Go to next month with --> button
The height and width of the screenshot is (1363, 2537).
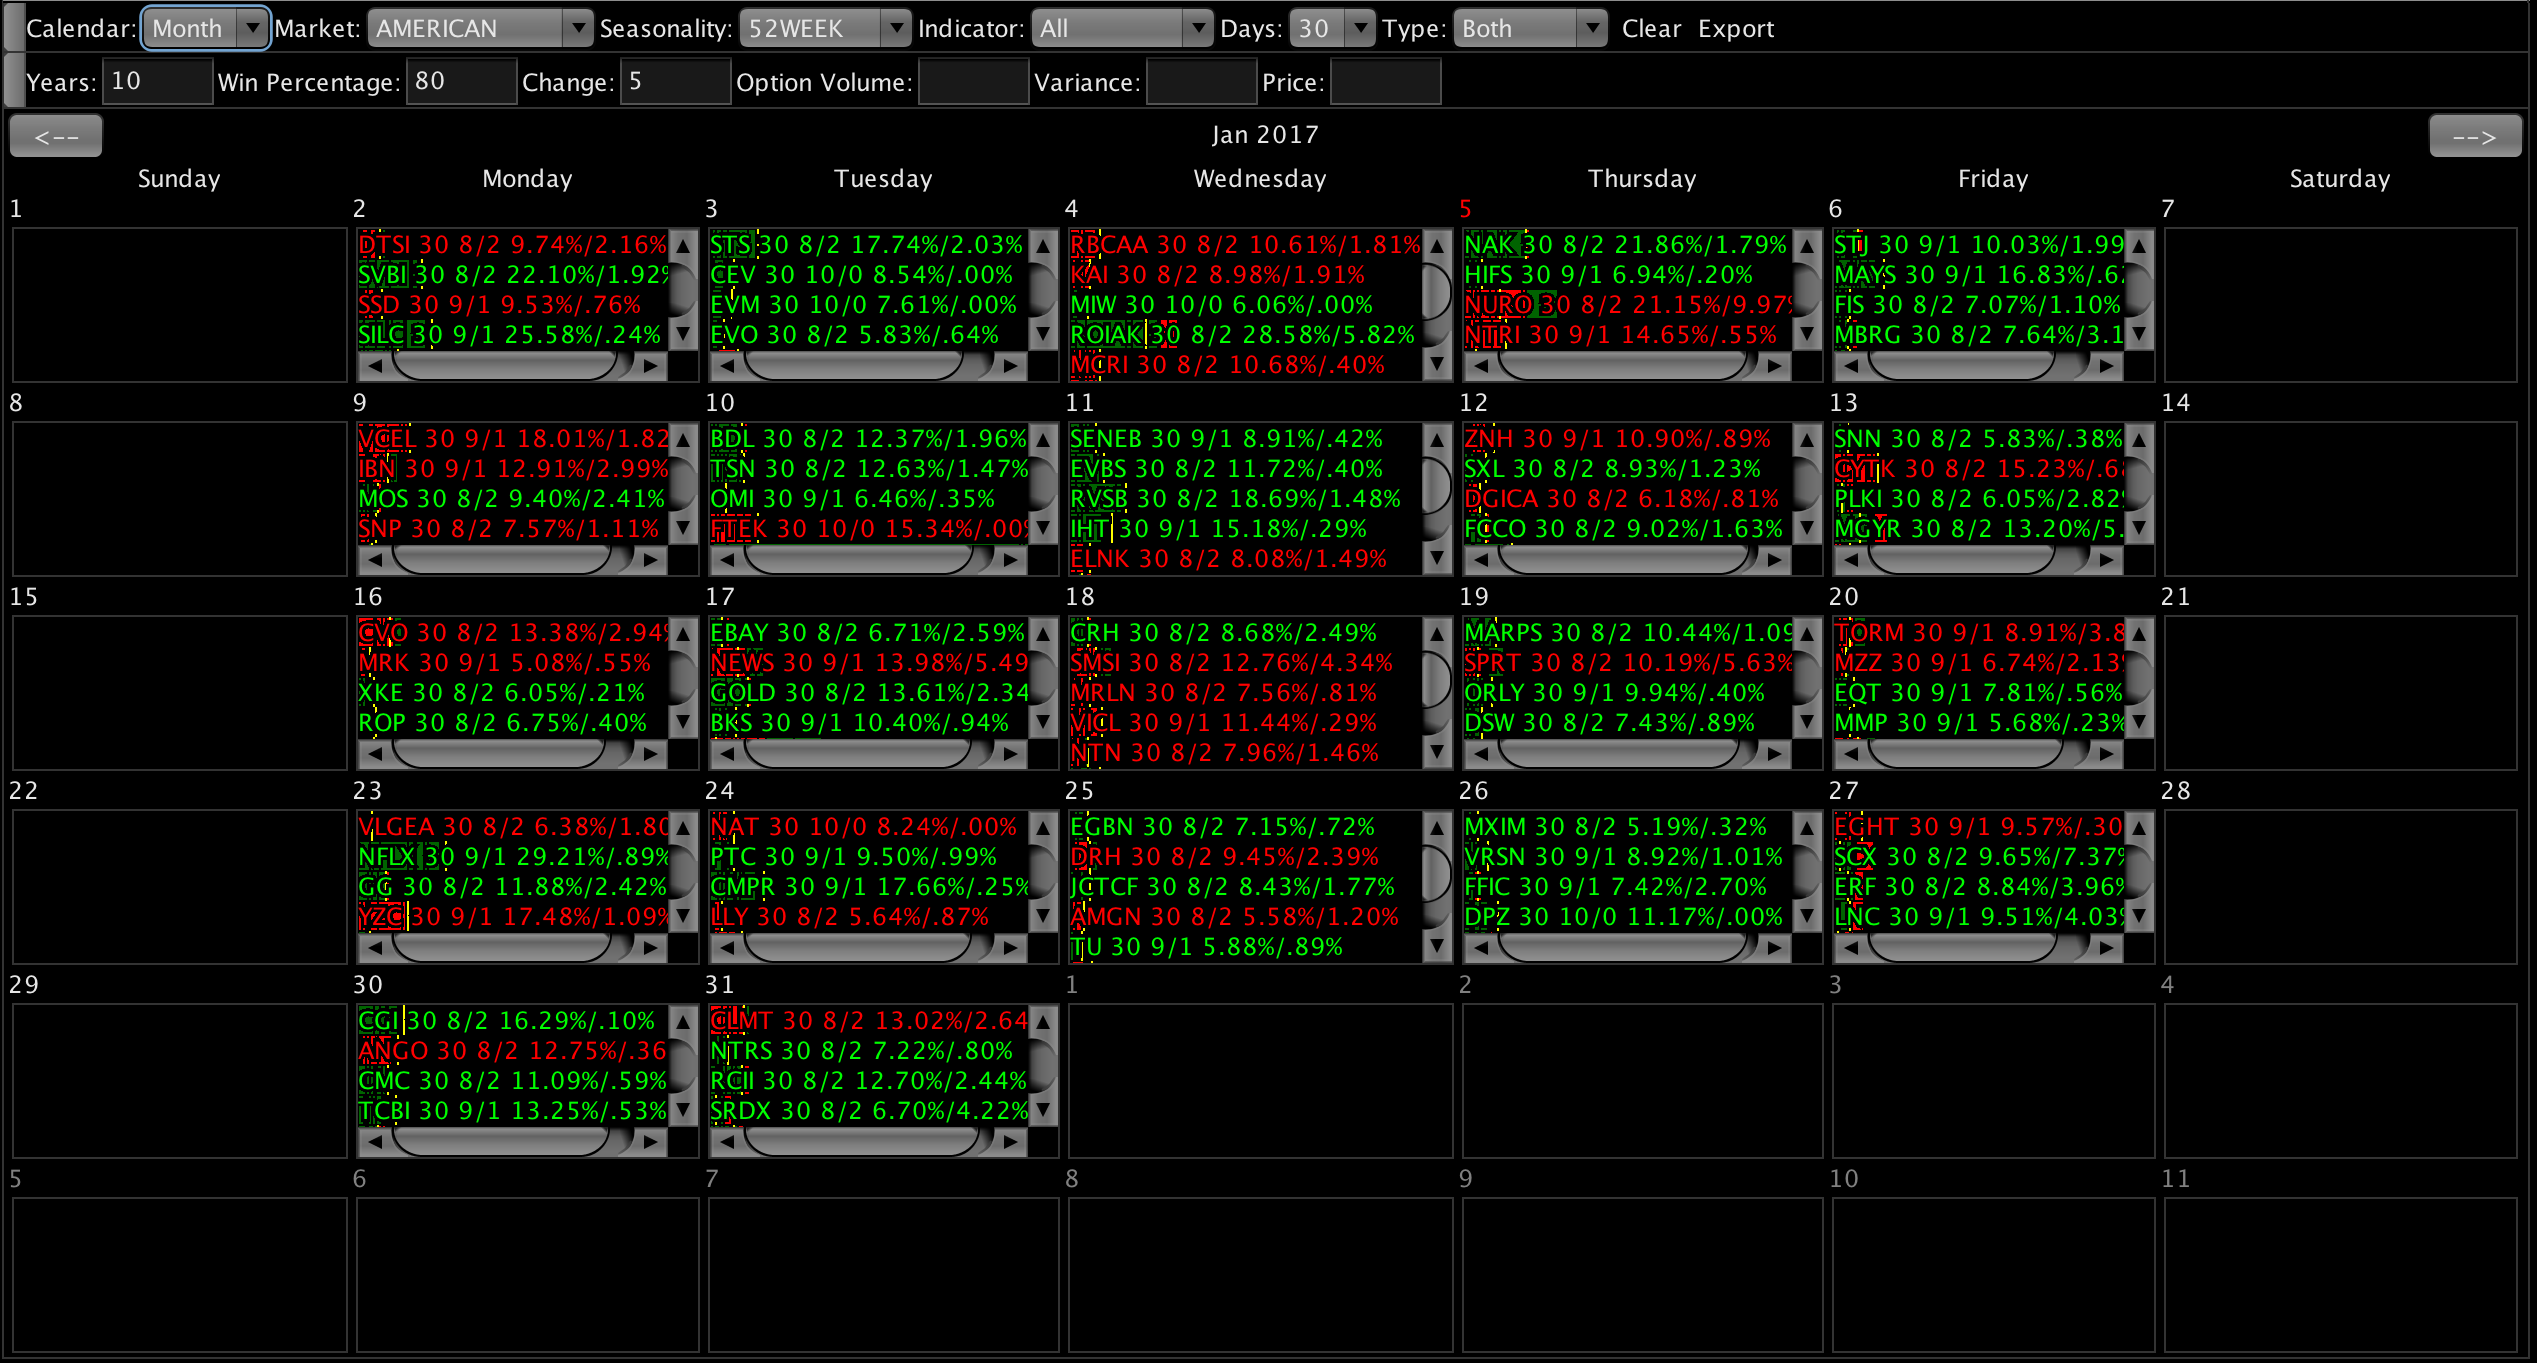click(2475, 136)
